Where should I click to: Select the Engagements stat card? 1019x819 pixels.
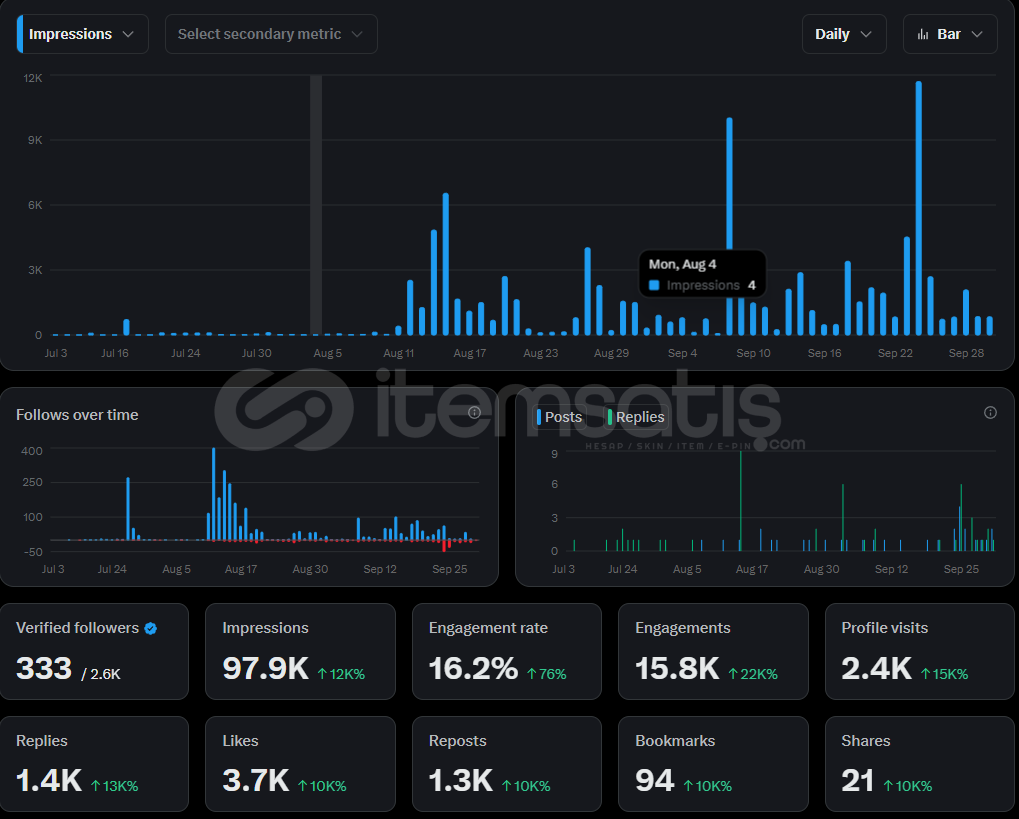click(712, 651)
